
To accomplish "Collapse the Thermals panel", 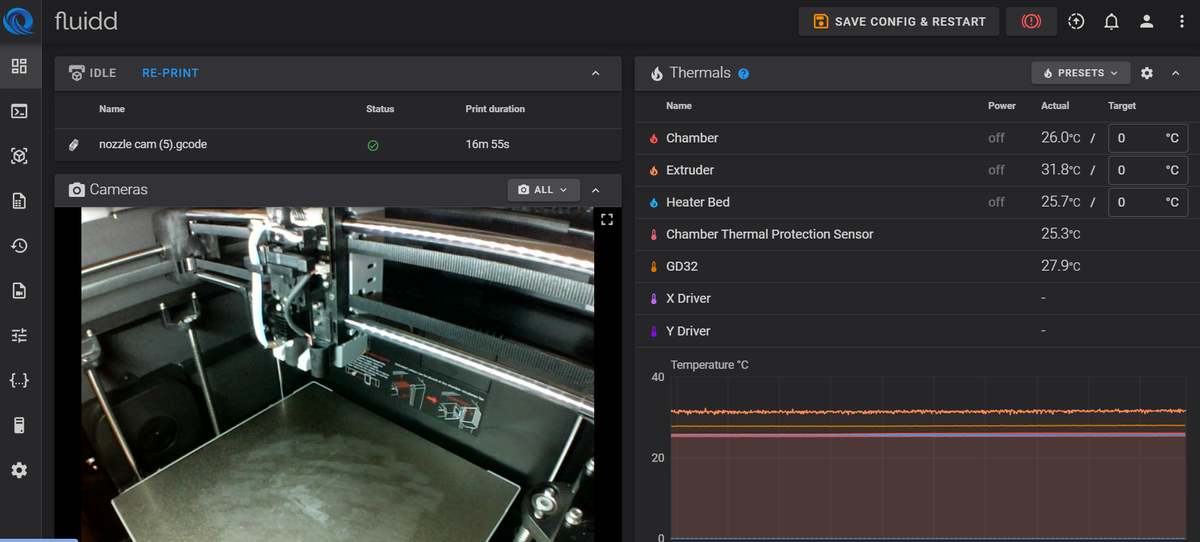I will (x=1176, y=73).
